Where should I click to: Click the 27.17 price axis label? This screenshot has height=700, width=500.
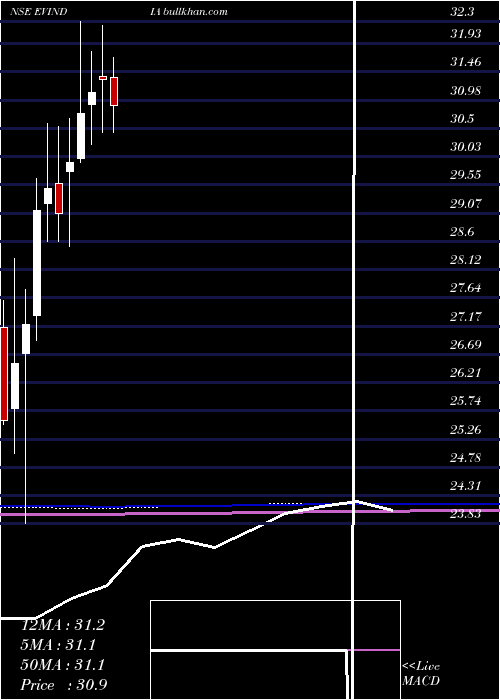point(466,317)
